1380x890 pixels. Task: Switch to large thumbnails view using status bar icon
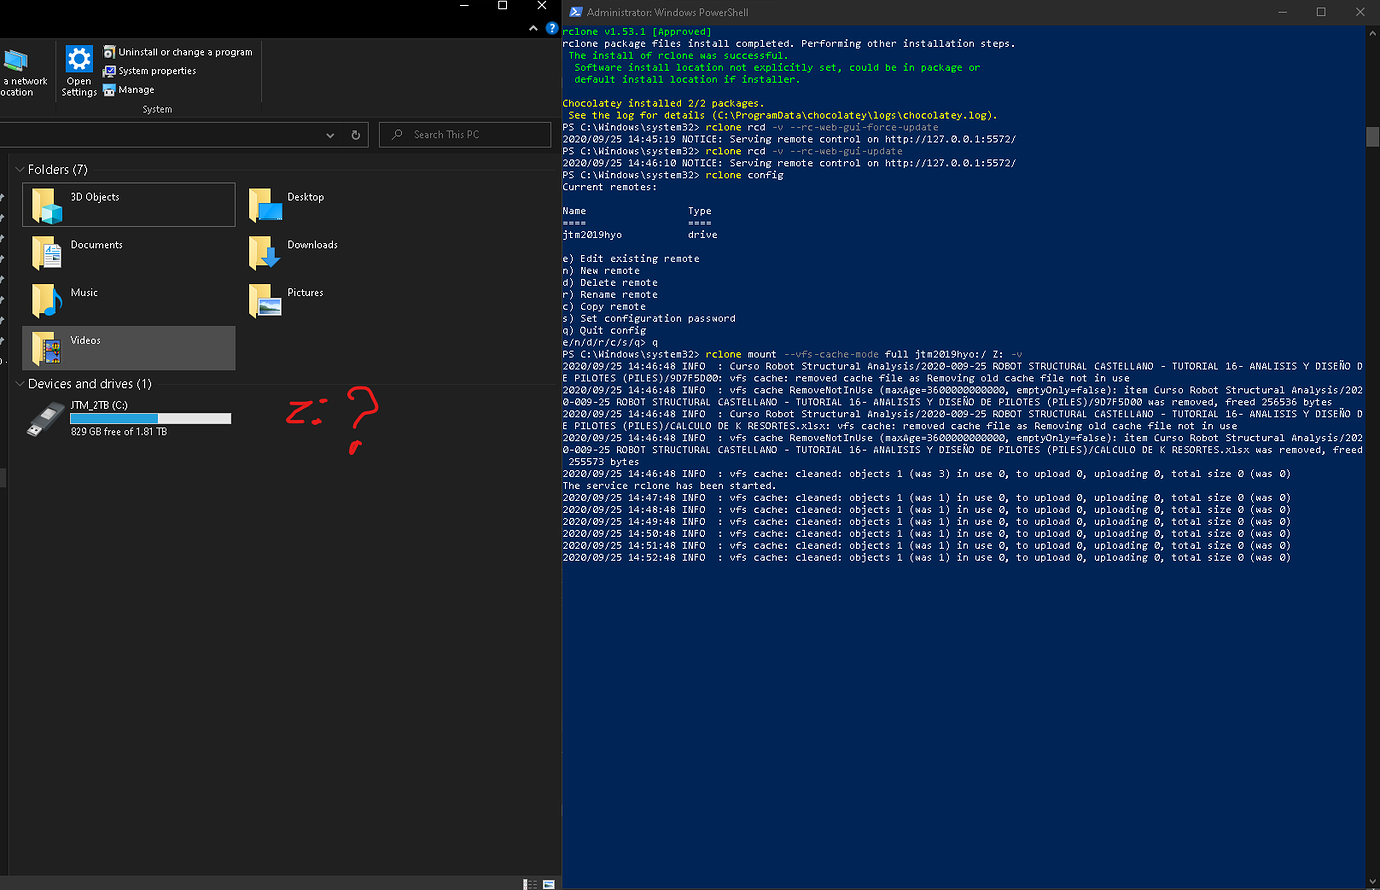pos(546,884)
